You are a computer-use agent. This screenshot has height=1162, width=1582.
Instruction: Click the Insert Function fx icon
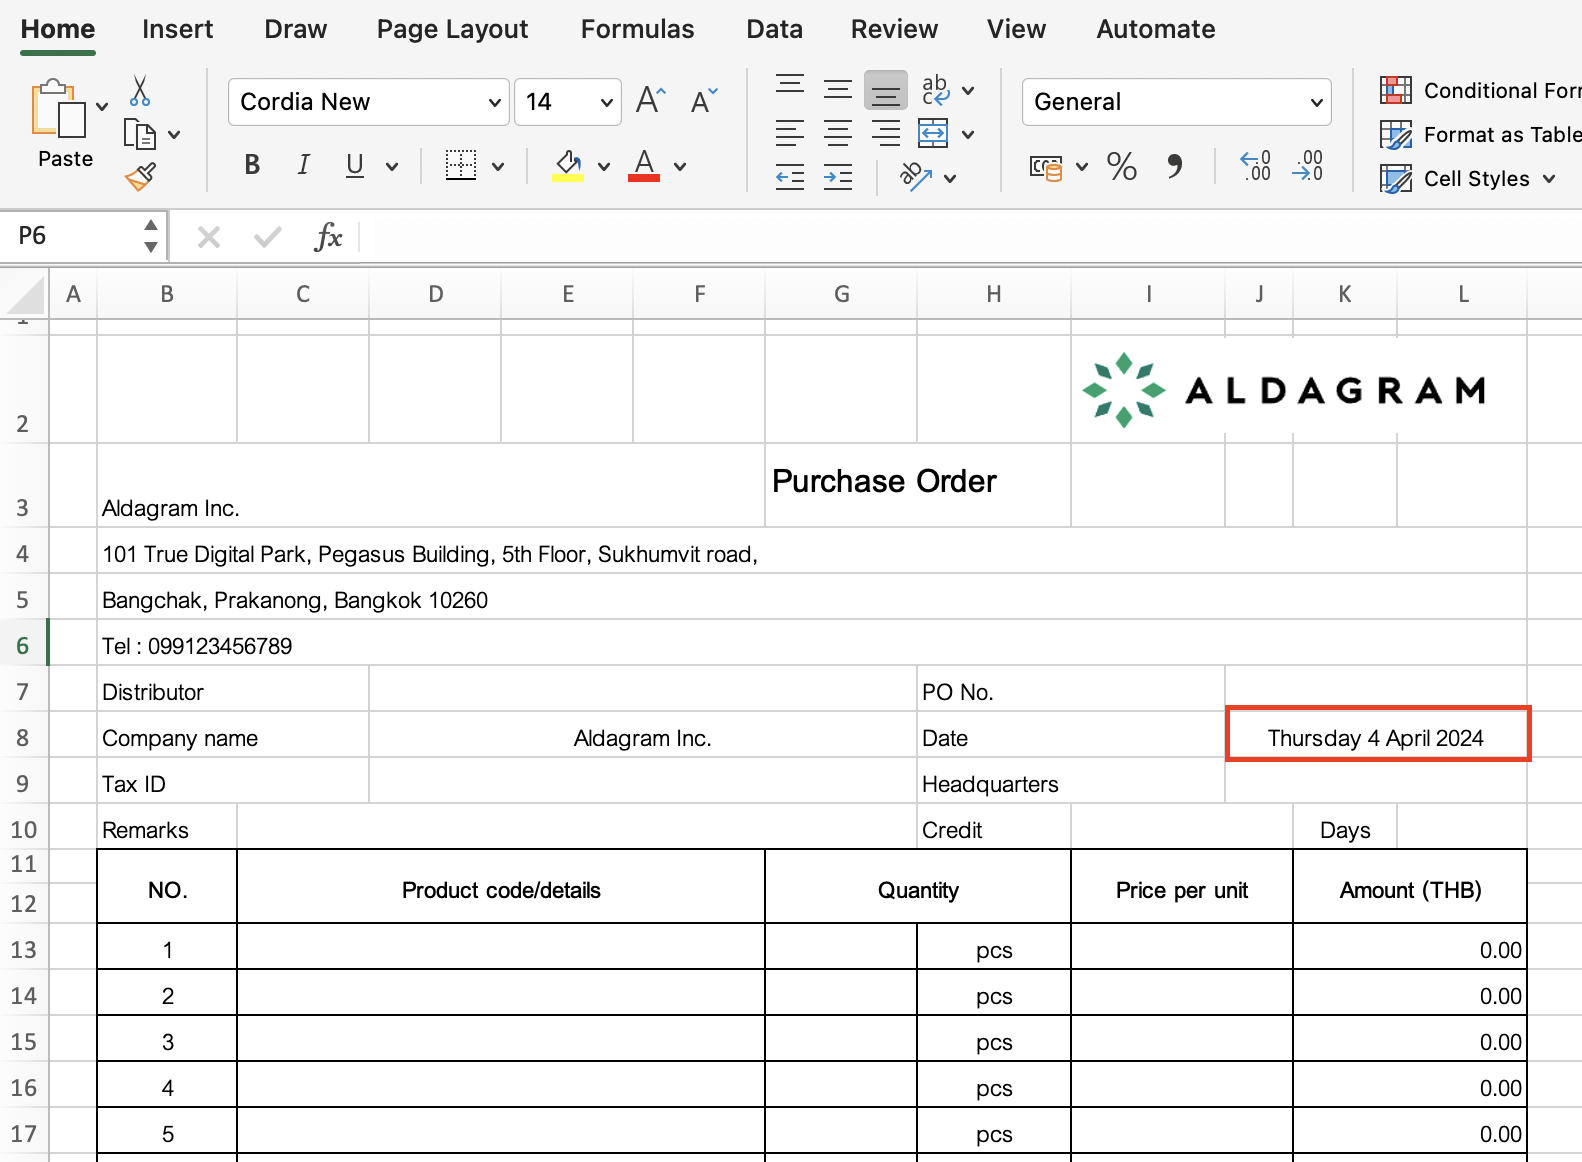328,237
